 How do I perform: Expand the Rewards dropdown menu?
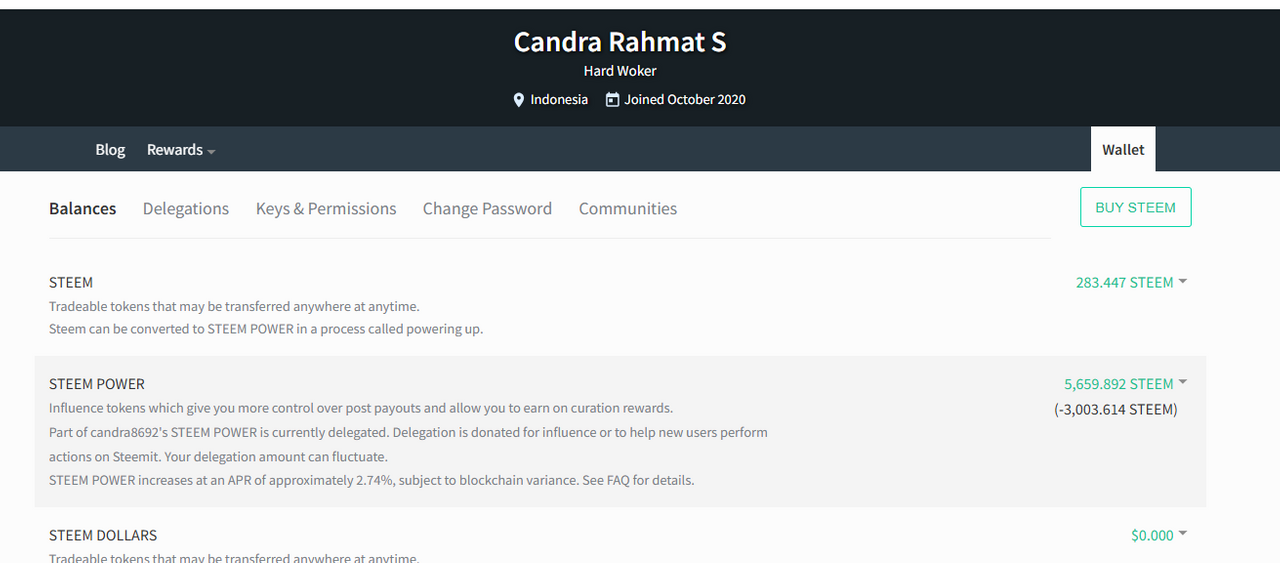pyautogui.click(x=181, y=149)
